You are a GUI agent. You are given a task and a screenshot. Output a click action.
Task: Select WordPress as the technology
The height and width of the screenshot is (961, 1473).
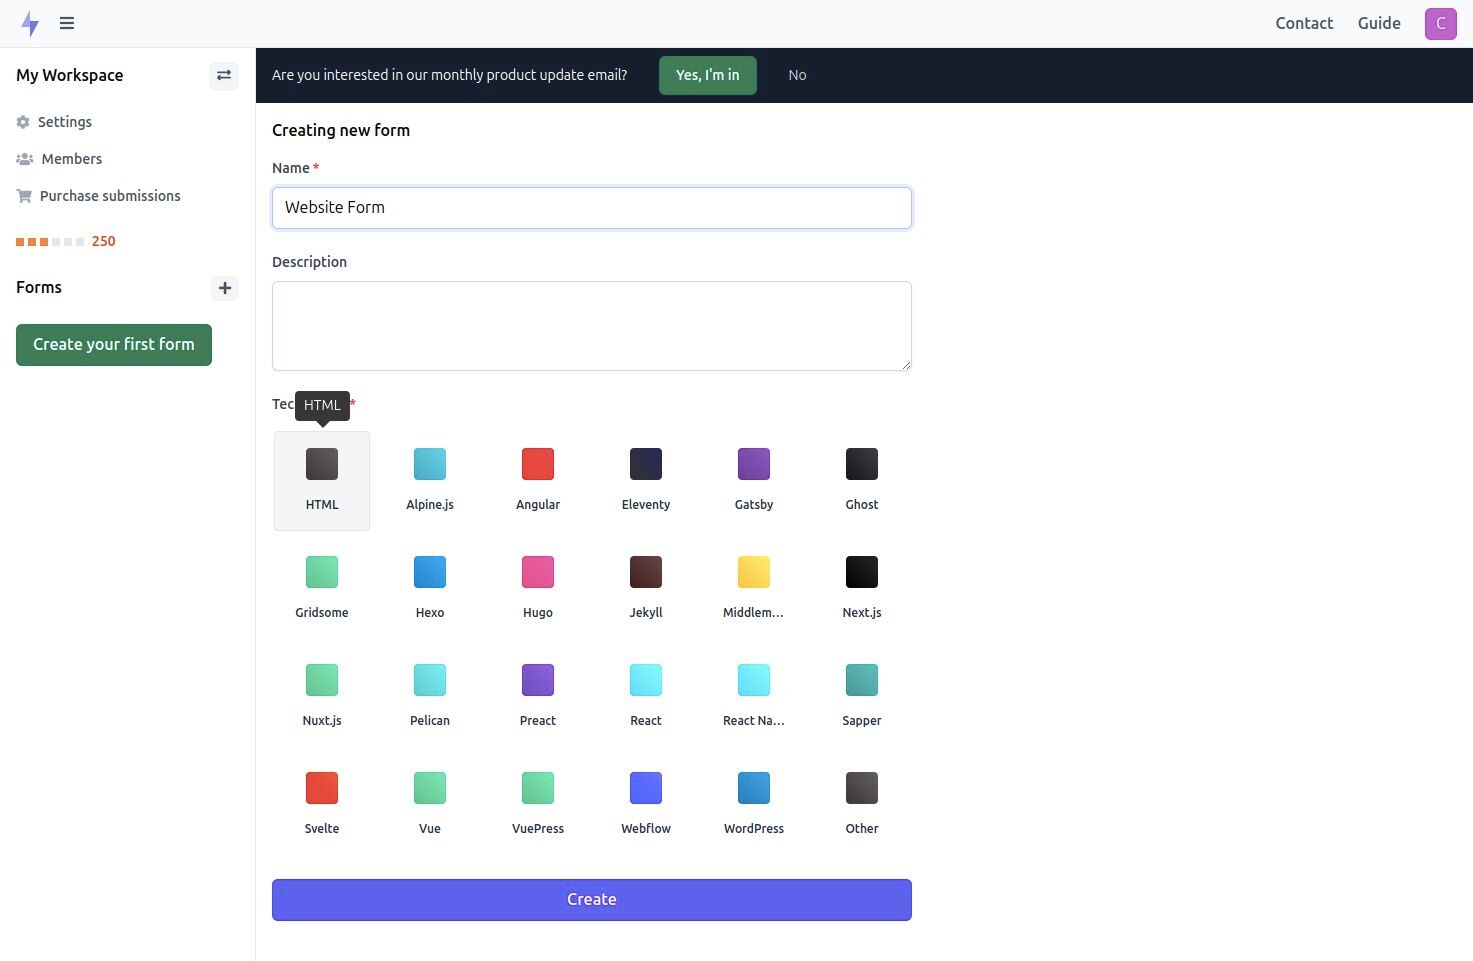pyautogui.click(x=753, y=787)
